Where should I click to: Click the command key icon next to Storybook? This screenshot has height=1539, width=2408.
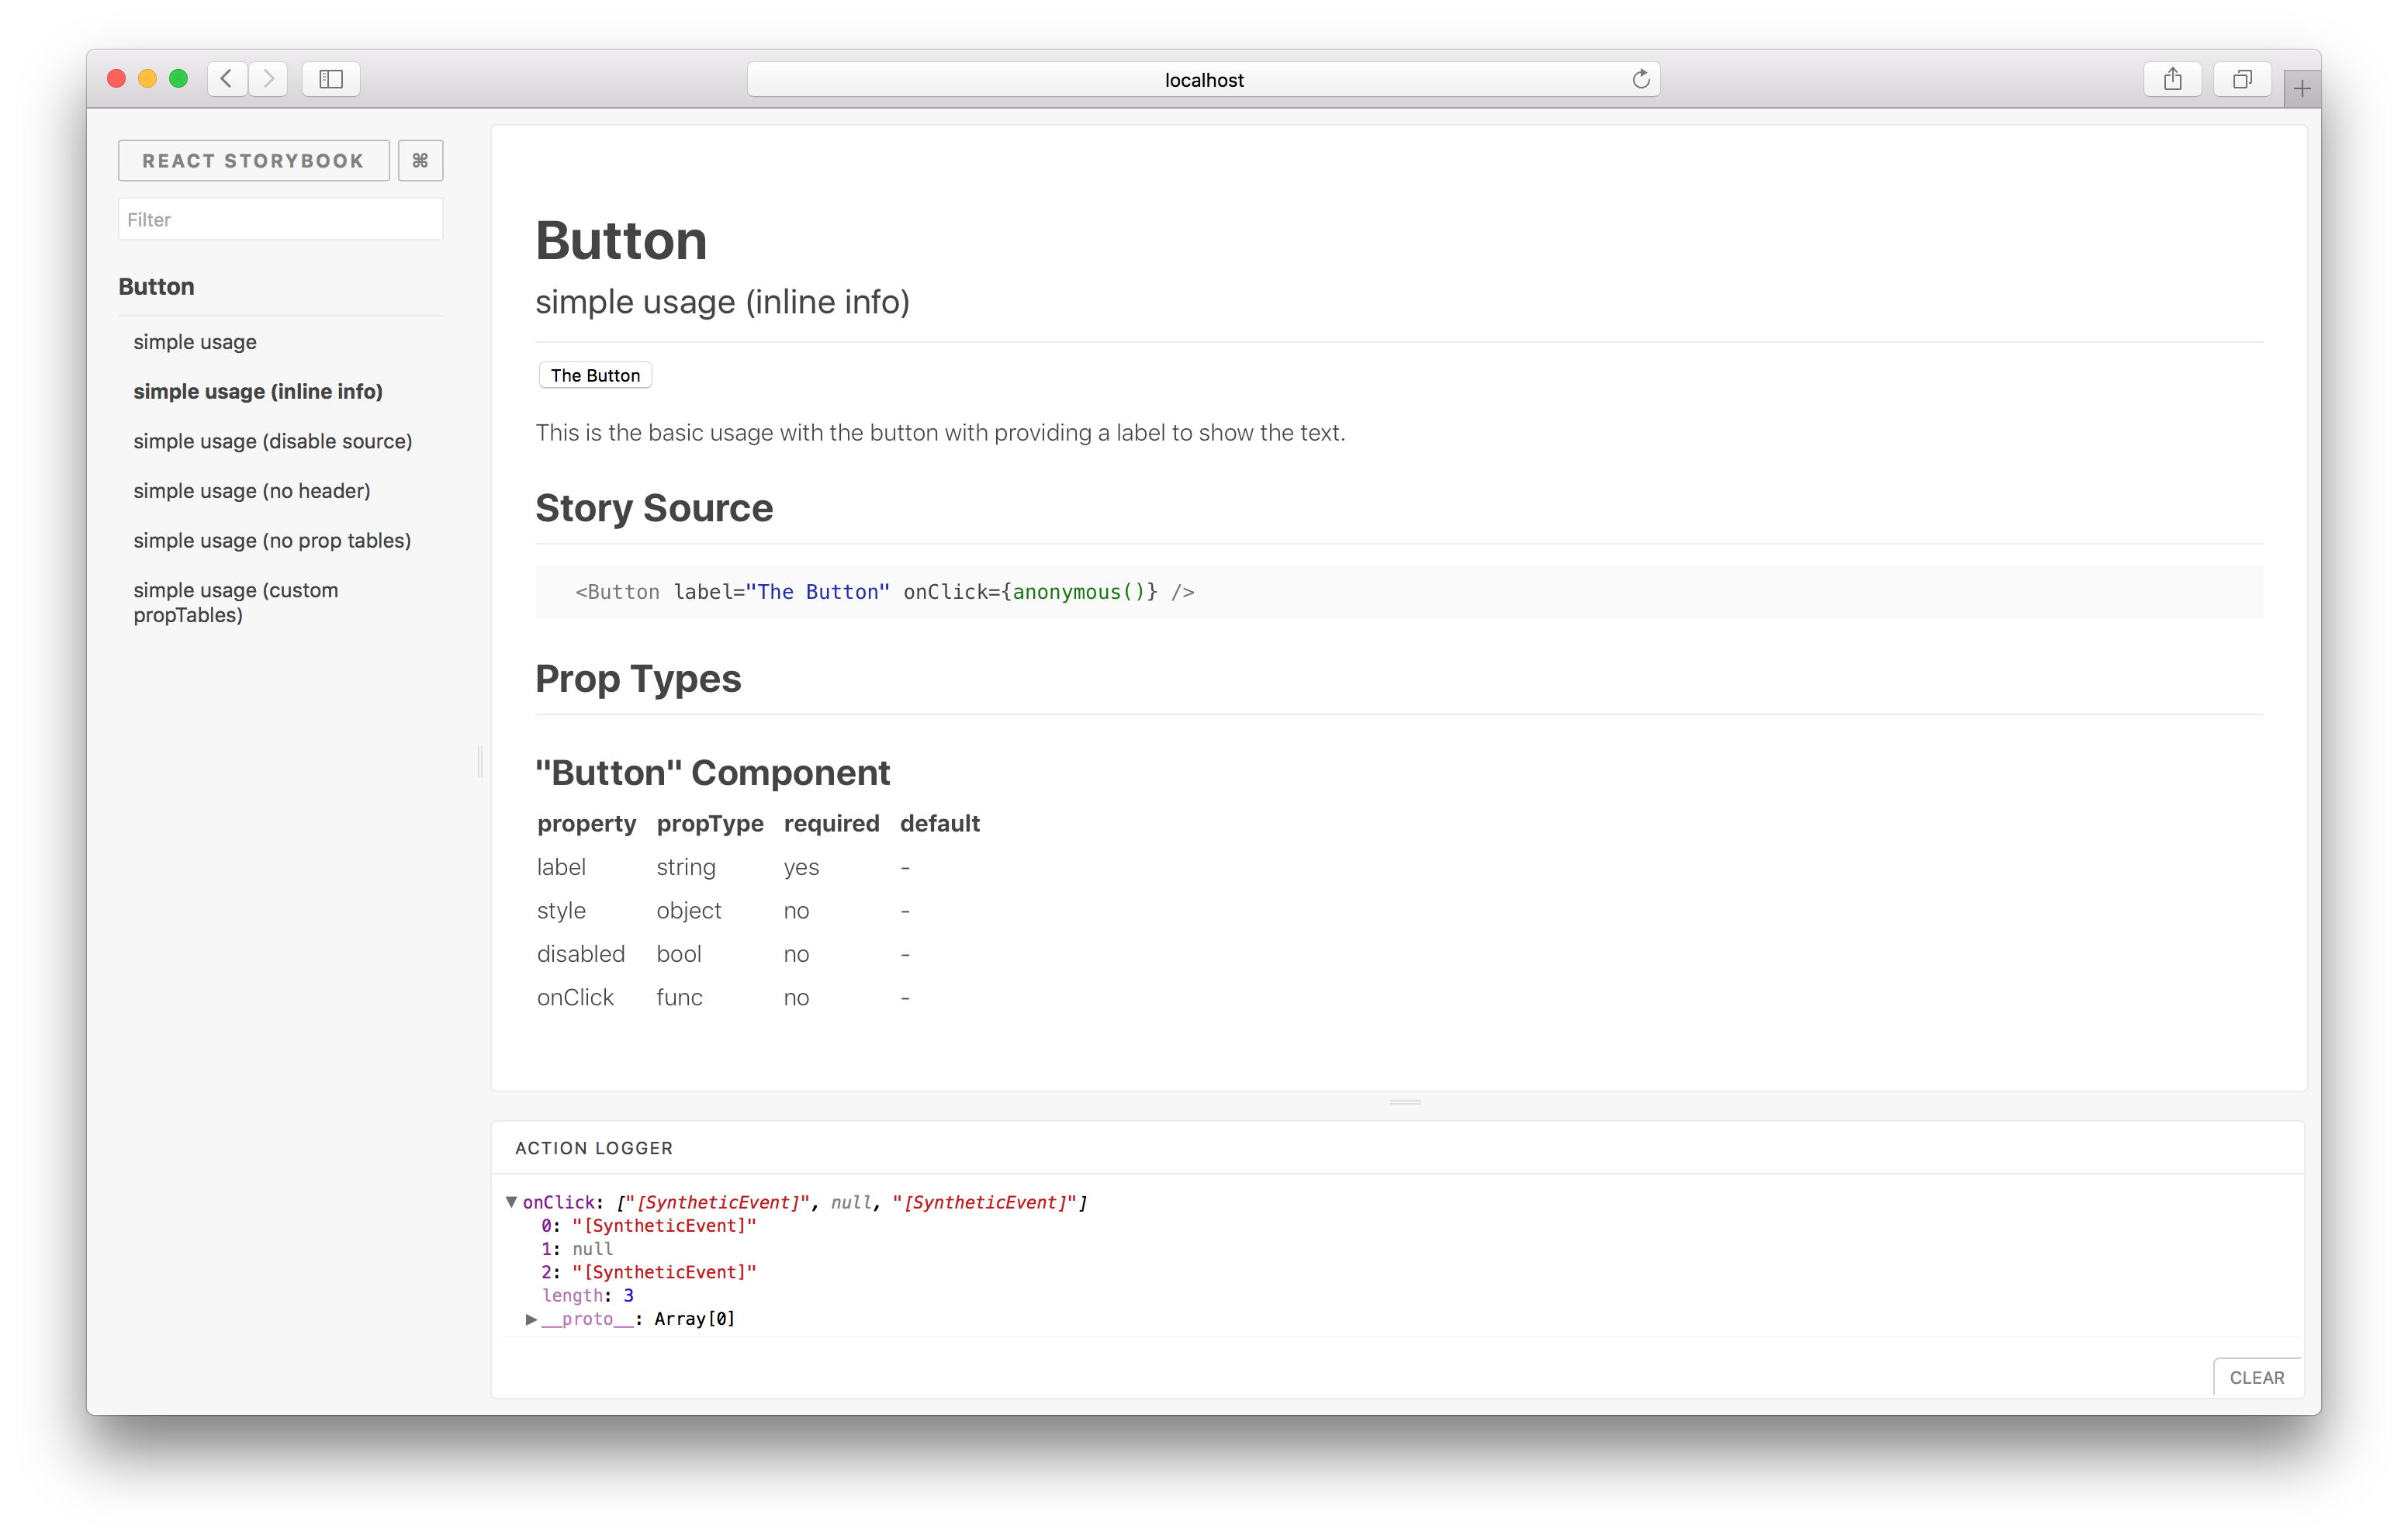click(420, 160)
